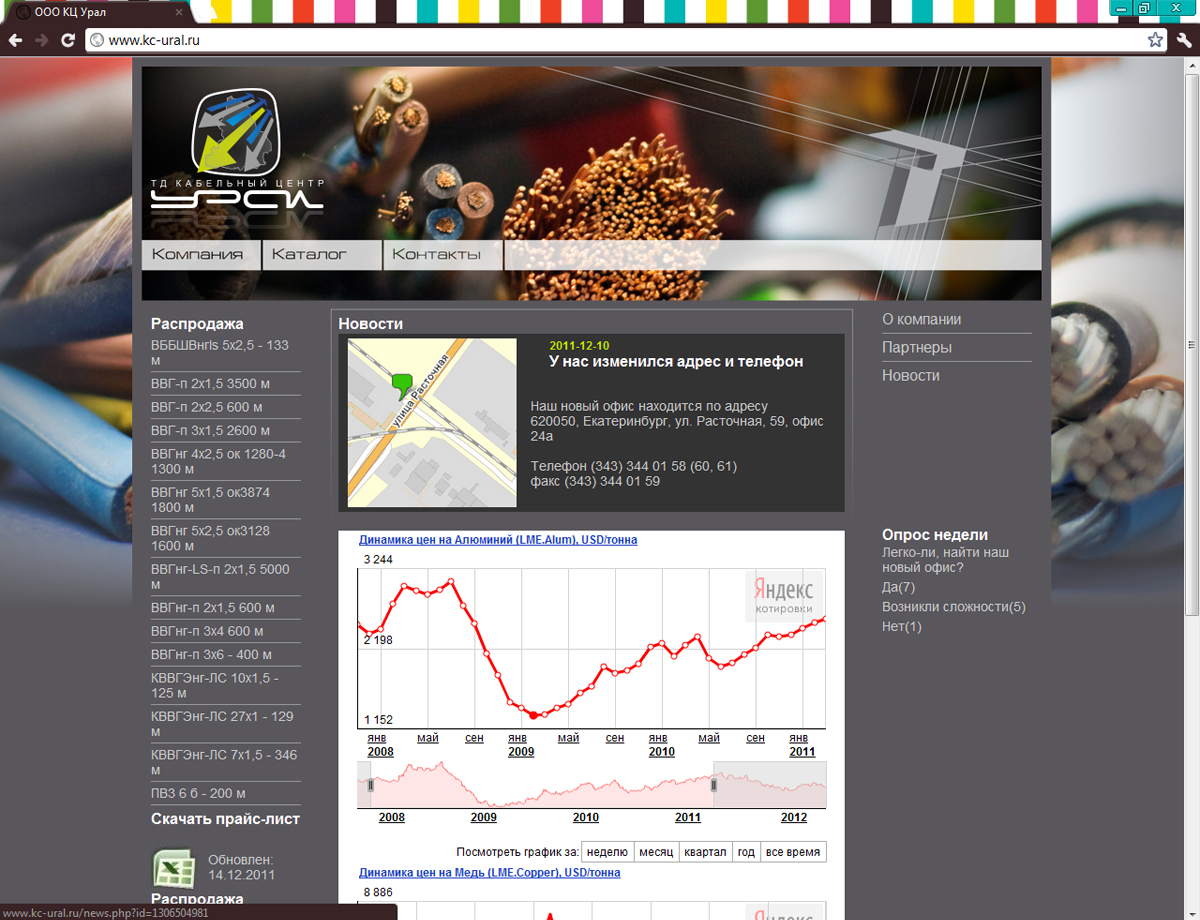Image resolution: width=1200 pixels, height=920 pixels.
Task: Click the Расточная street map thumbnail
Action: pyautogui.click(x=432, y=422)
